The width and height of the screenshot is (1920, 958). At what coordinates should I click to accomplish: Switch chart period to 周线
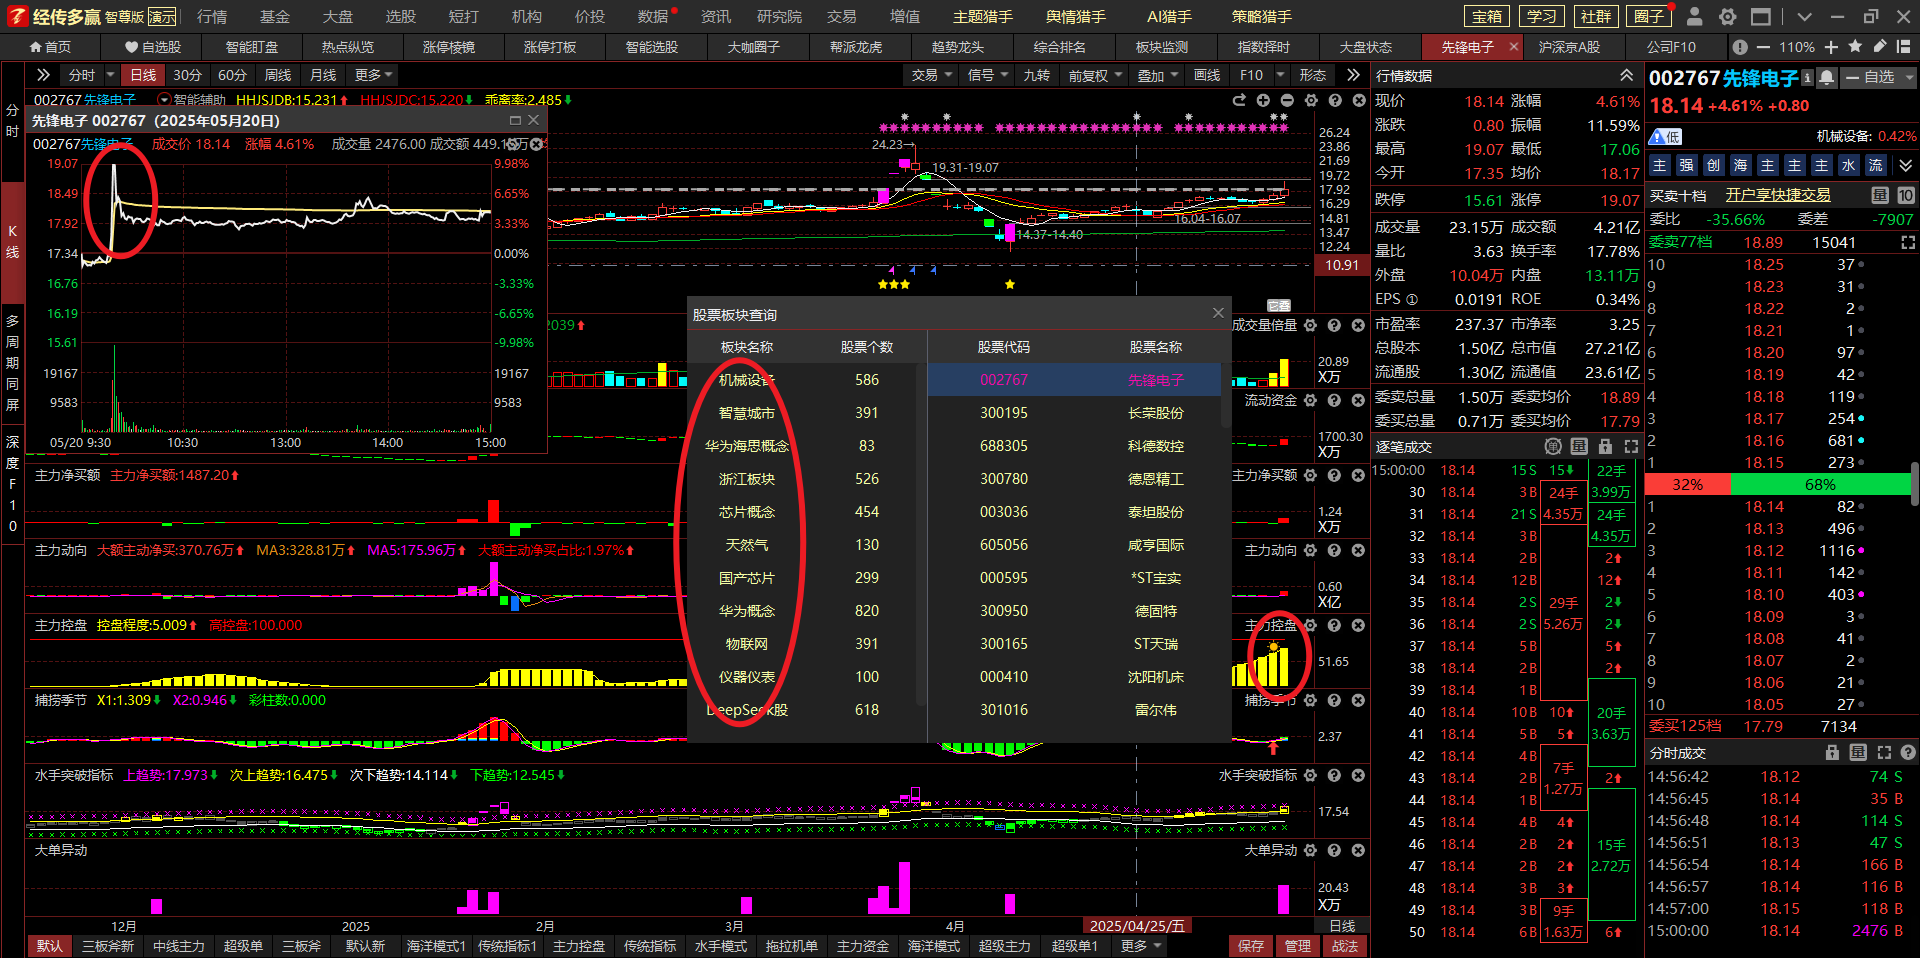[x=278, y=75]
